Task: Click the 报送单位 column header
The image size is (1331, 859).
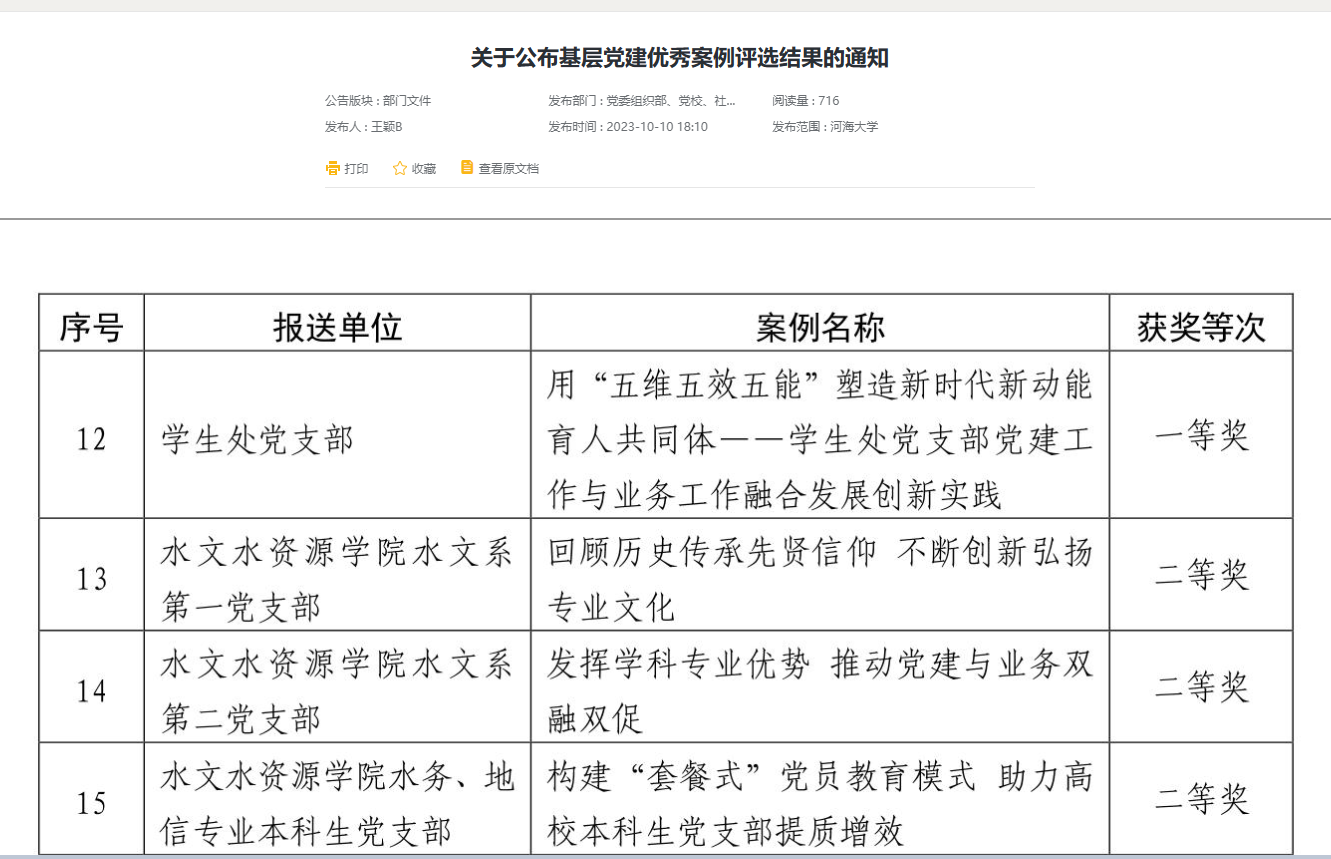Action: pyautogui.click(x=337, y=327)
